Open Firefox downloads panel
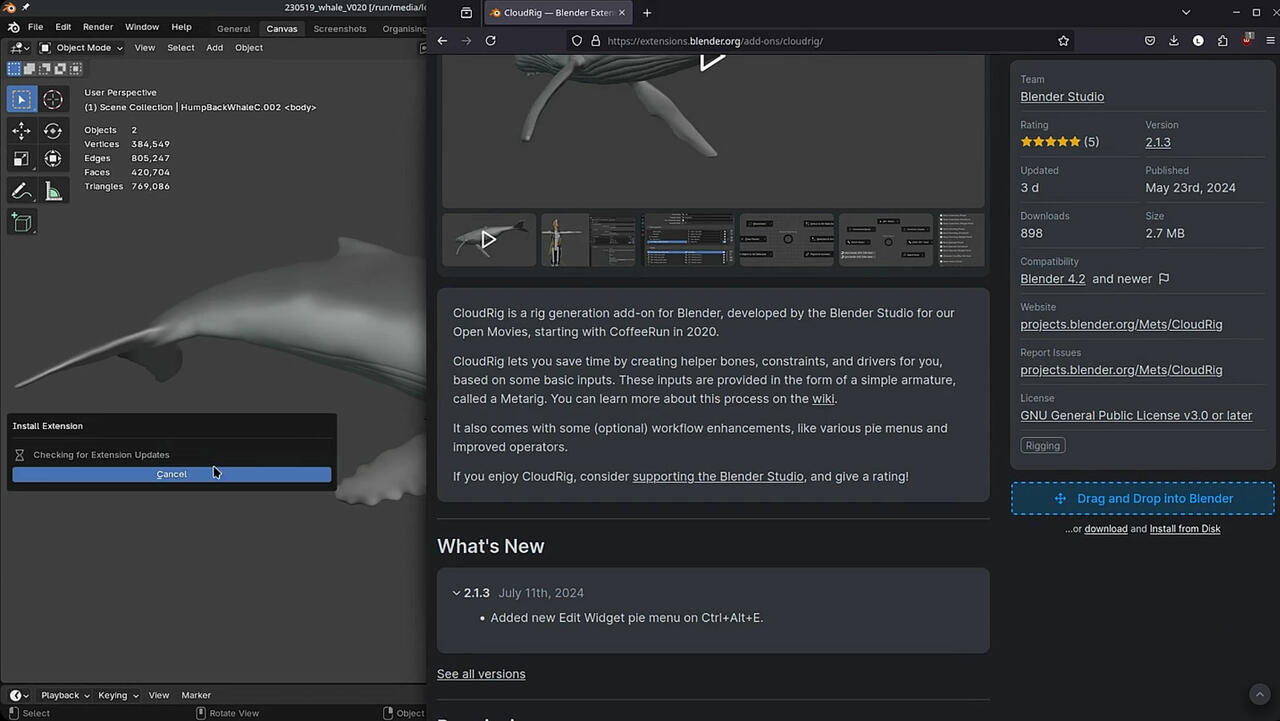 click(x=1174, y=41)
